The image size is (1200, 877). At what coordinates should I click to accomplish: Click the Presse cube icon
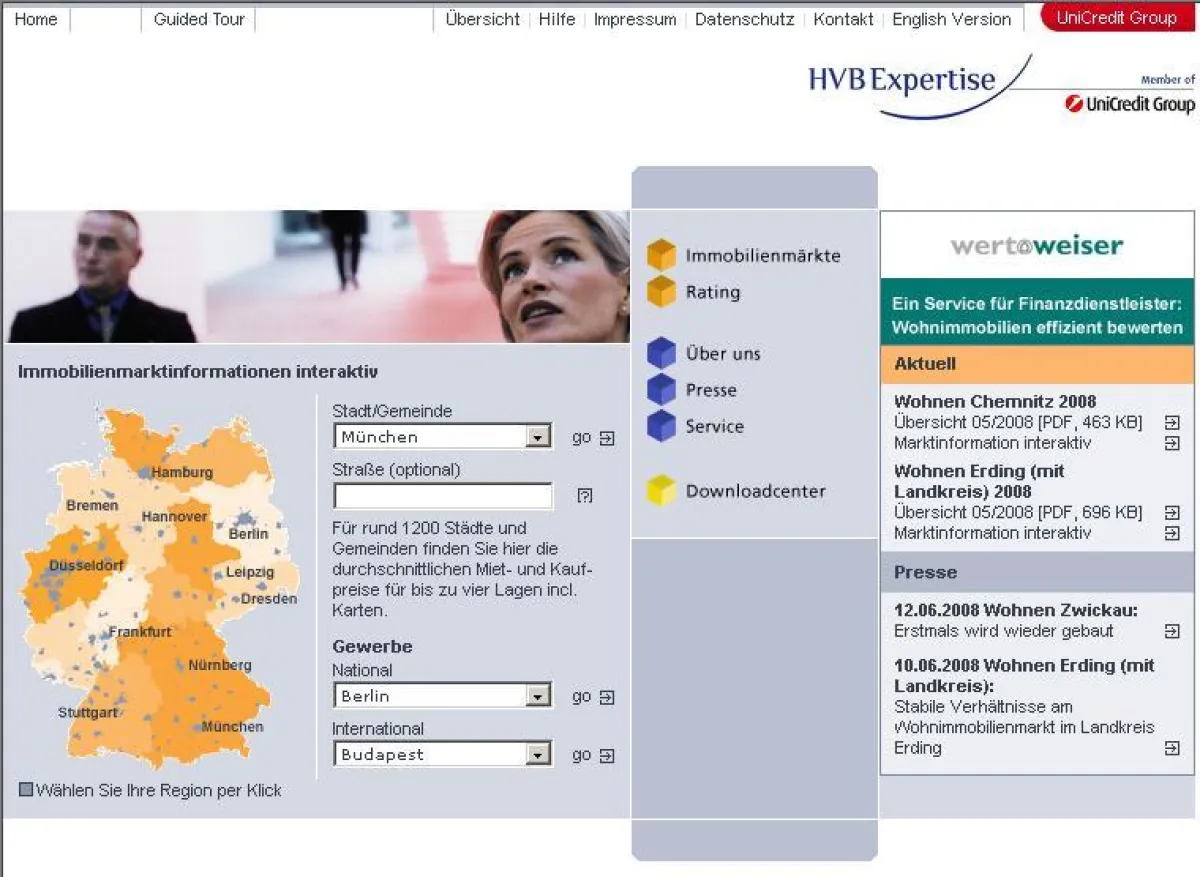point(662,389)
